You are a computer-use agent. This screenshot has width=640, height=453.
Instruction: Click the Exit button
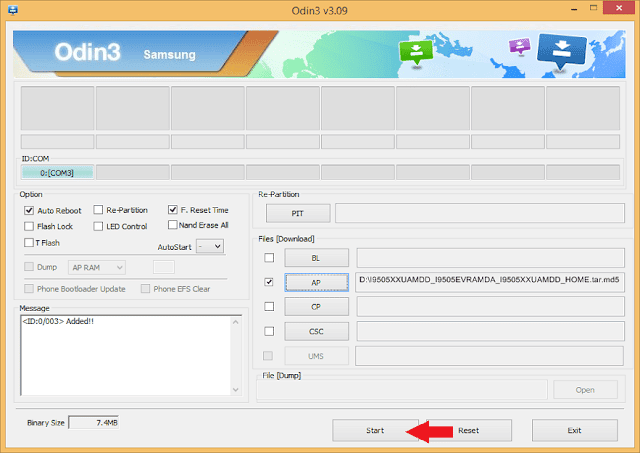point(574,430)
